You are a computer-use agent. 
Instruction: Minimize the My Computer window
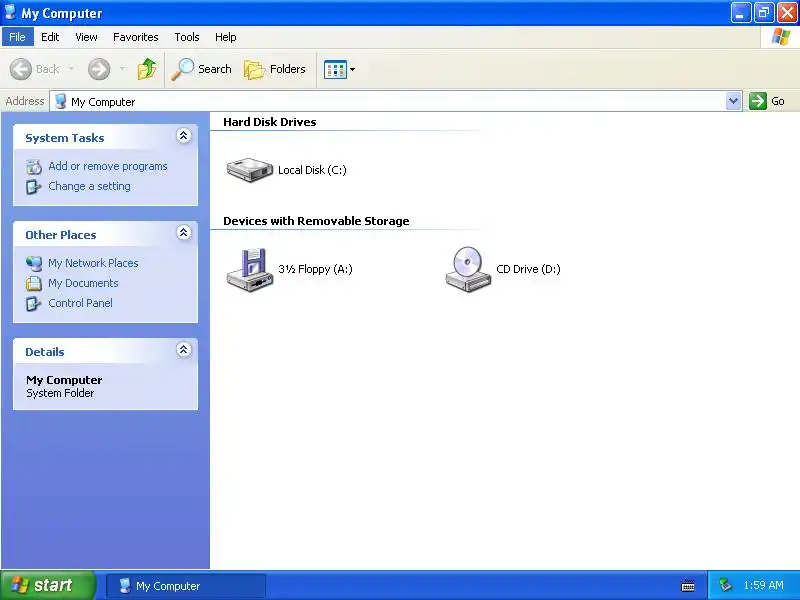(x=741, y=13)
